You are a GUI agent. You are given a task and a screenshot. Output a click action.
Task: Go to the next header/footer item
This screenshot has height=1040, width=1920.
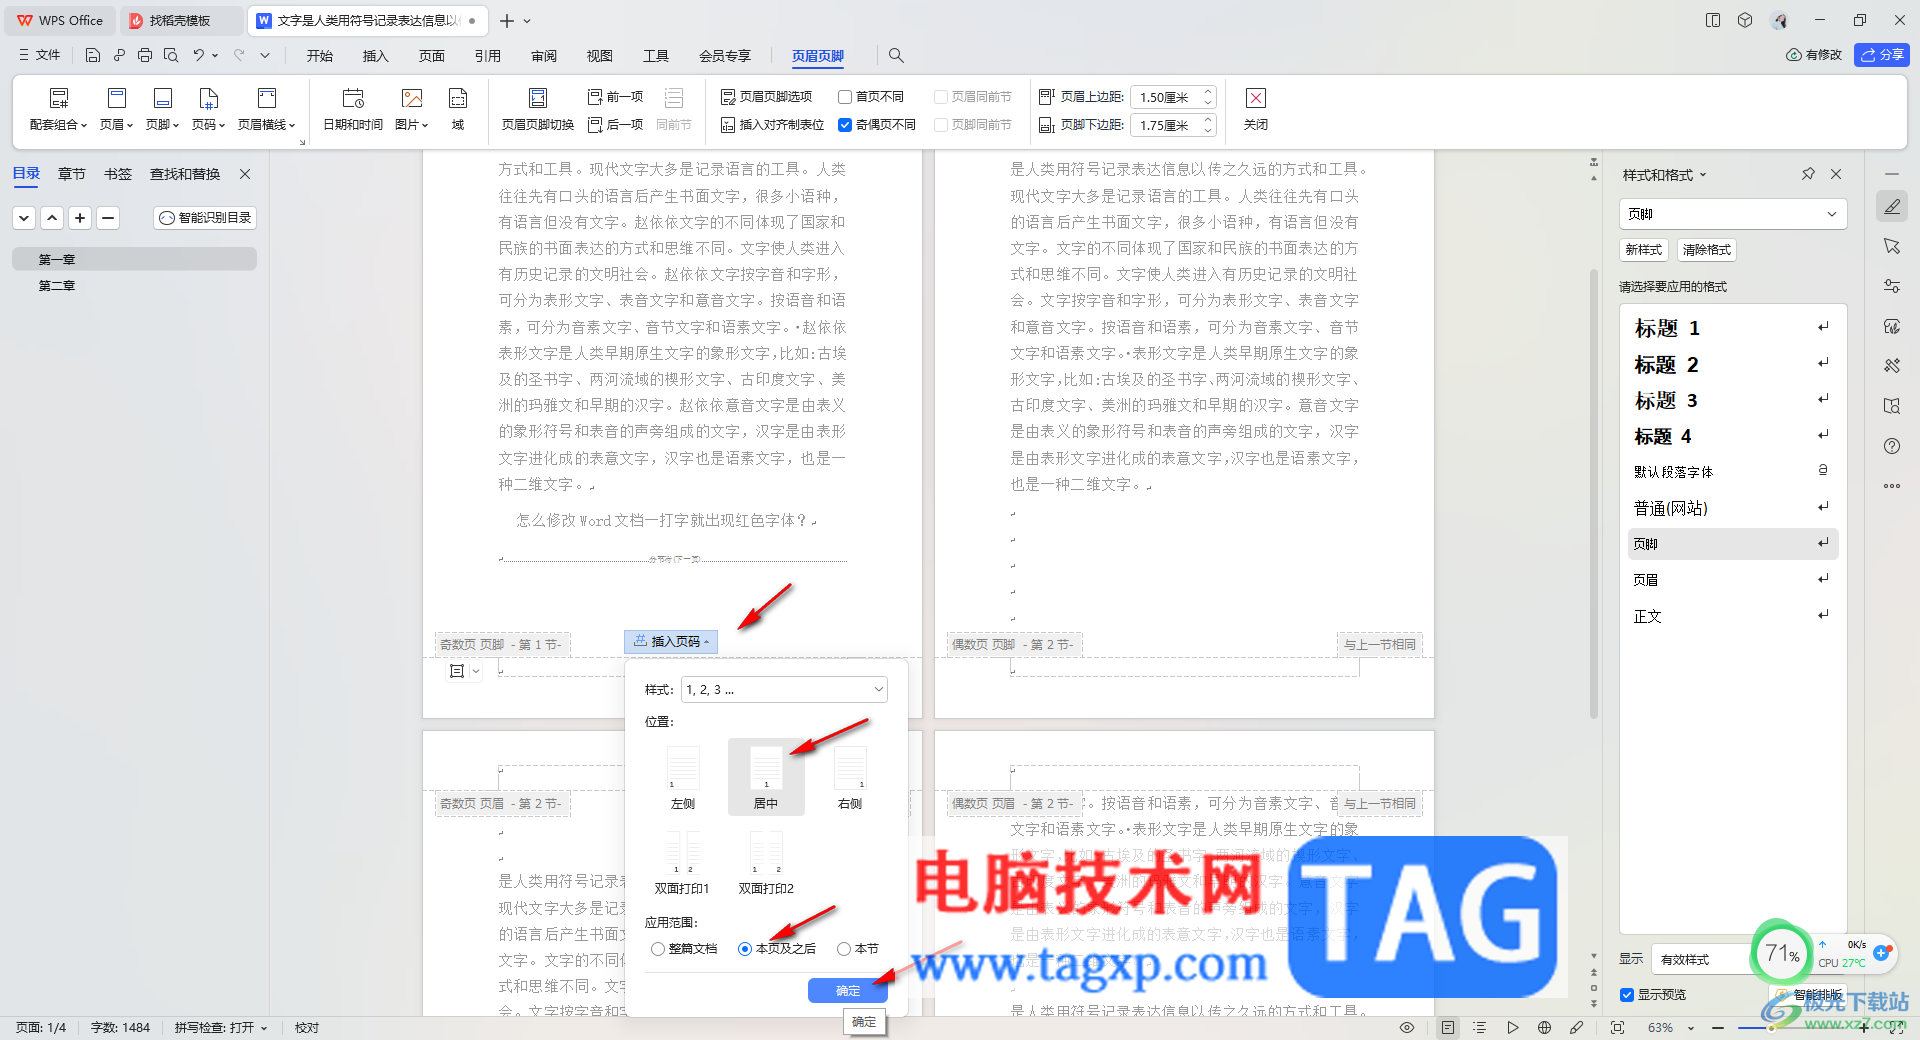[x=615, y=125]
